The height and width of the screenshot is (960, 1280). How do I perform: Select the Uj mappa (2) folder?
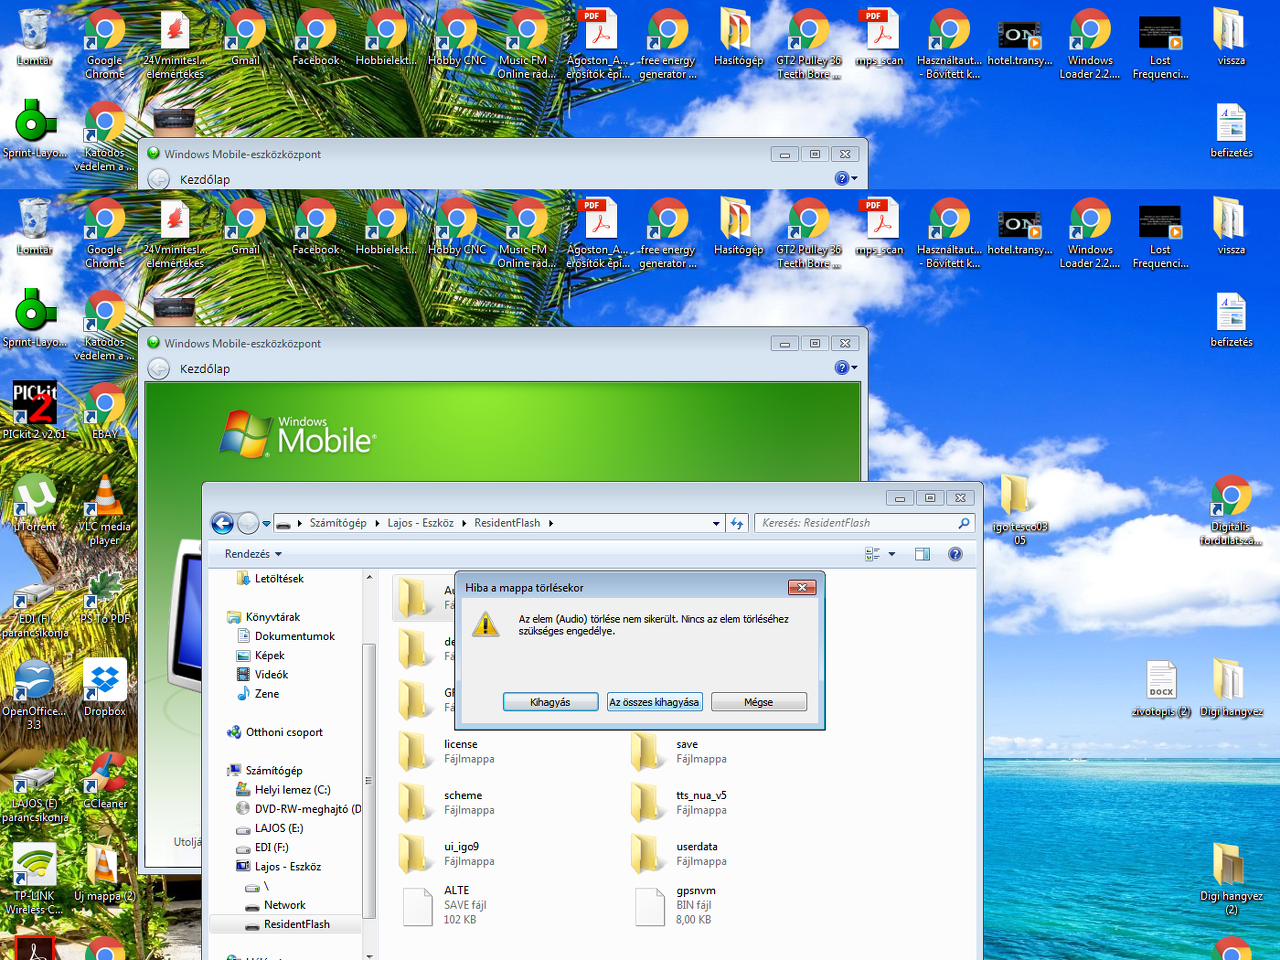click(104, 871)
